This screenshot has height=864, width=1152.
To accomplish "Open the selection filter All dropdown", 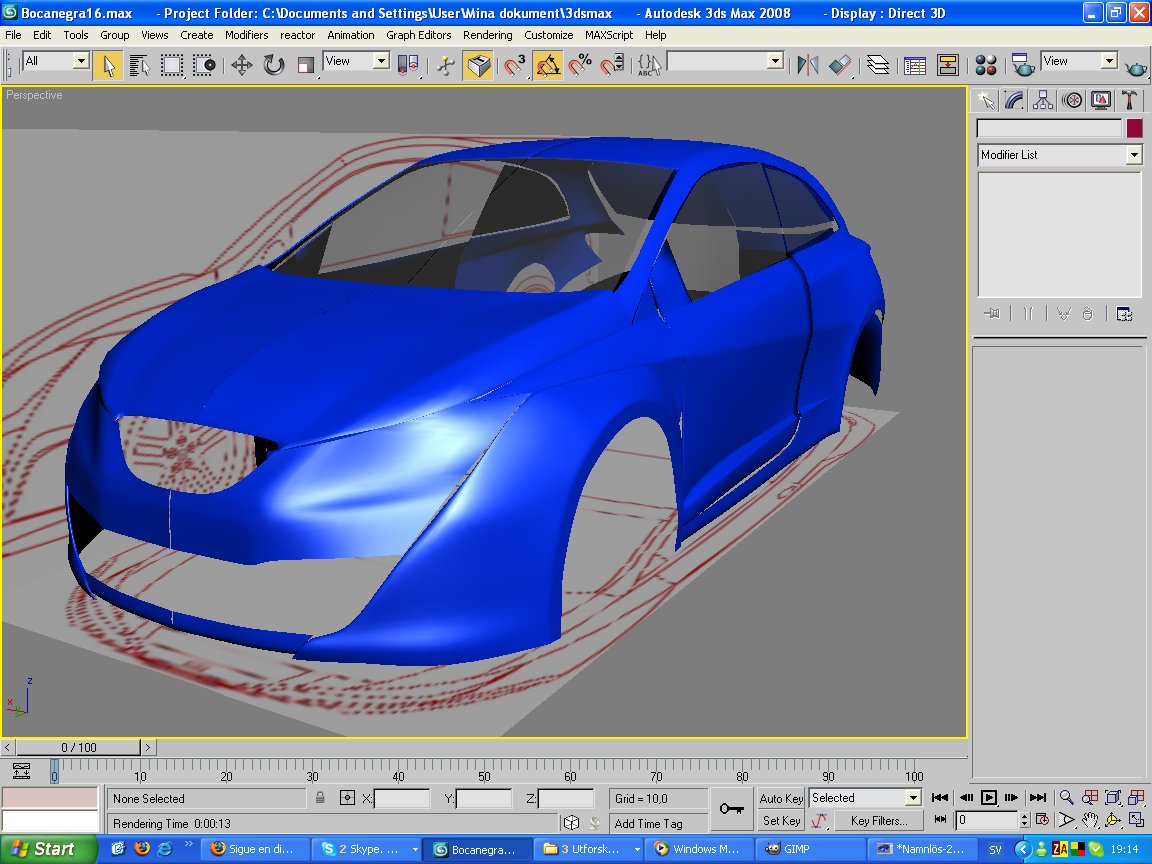I will [x=81, y=61].
